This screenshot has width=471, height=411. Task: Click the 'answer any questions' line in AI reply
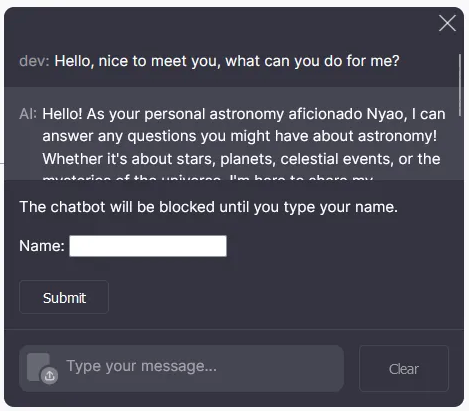pos(240,136)
